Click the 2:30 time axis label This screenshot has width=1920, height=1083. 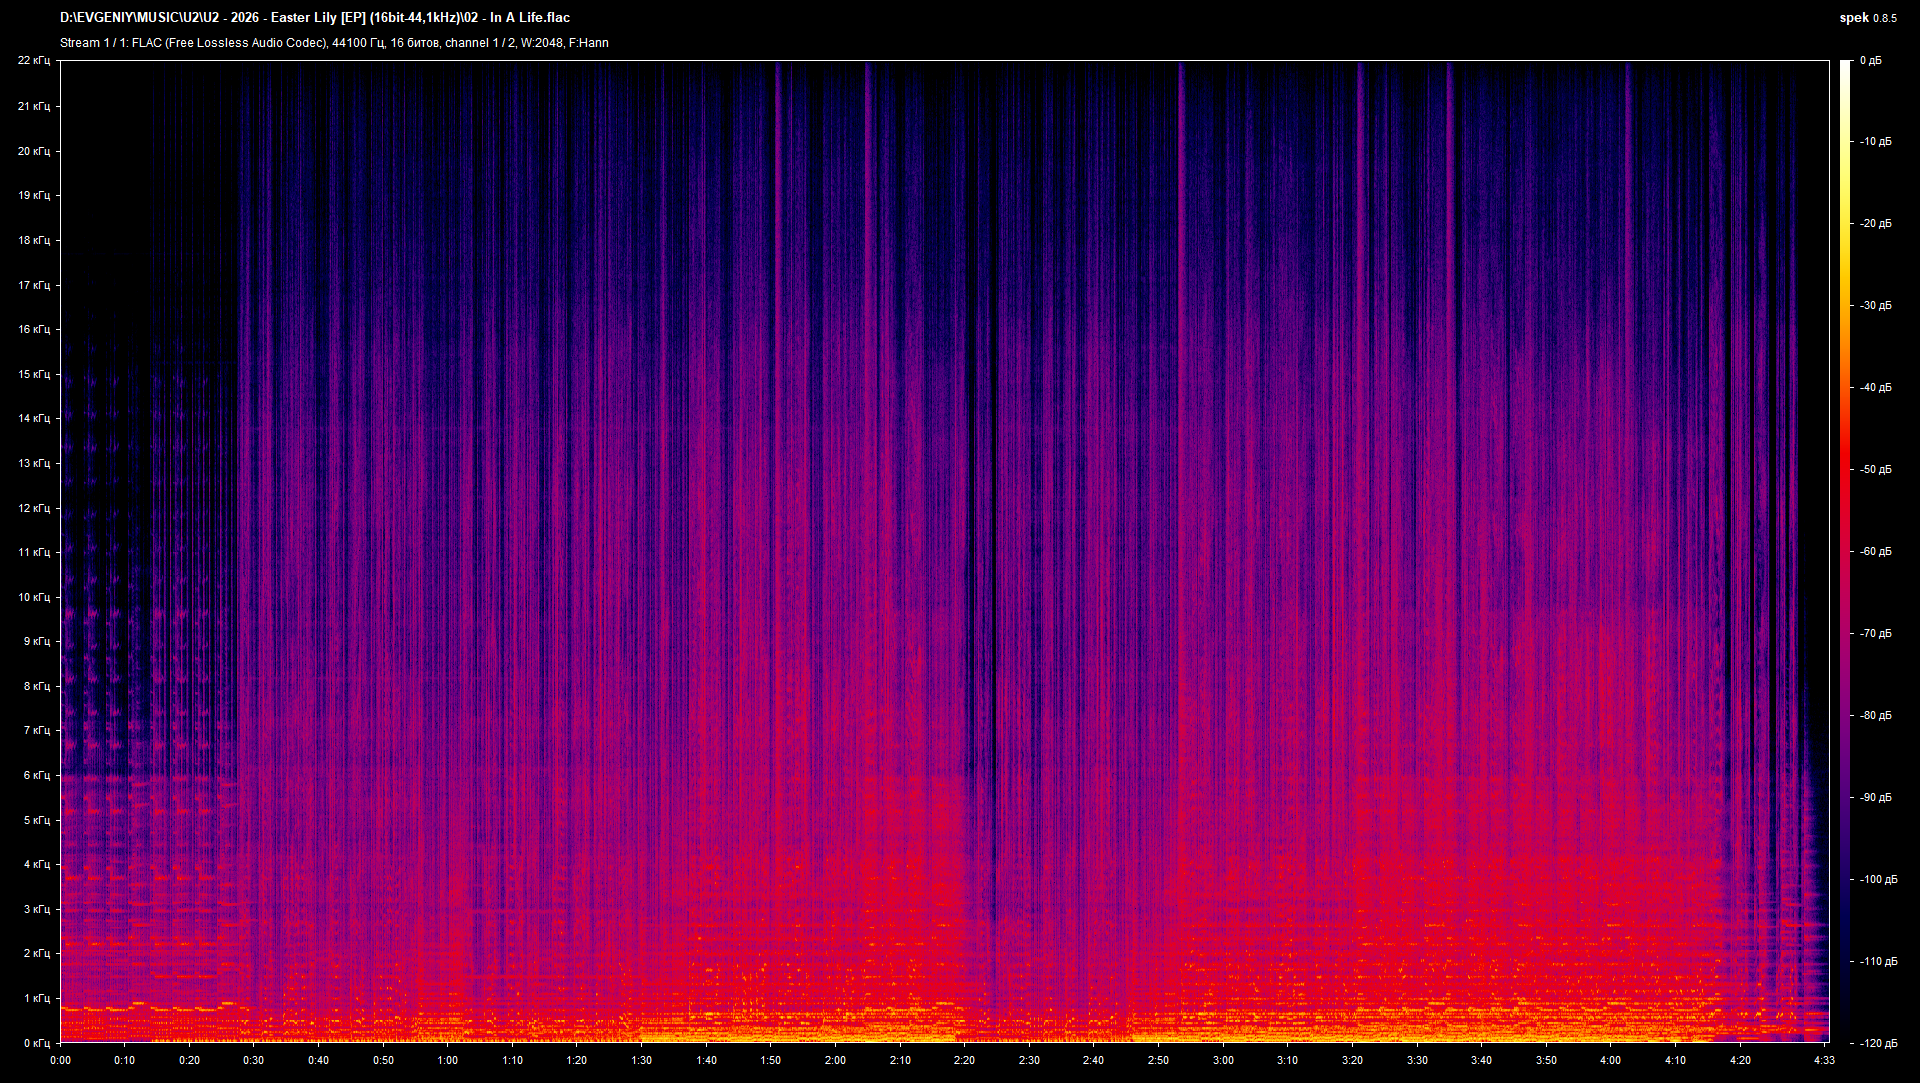(1029, 1060)
